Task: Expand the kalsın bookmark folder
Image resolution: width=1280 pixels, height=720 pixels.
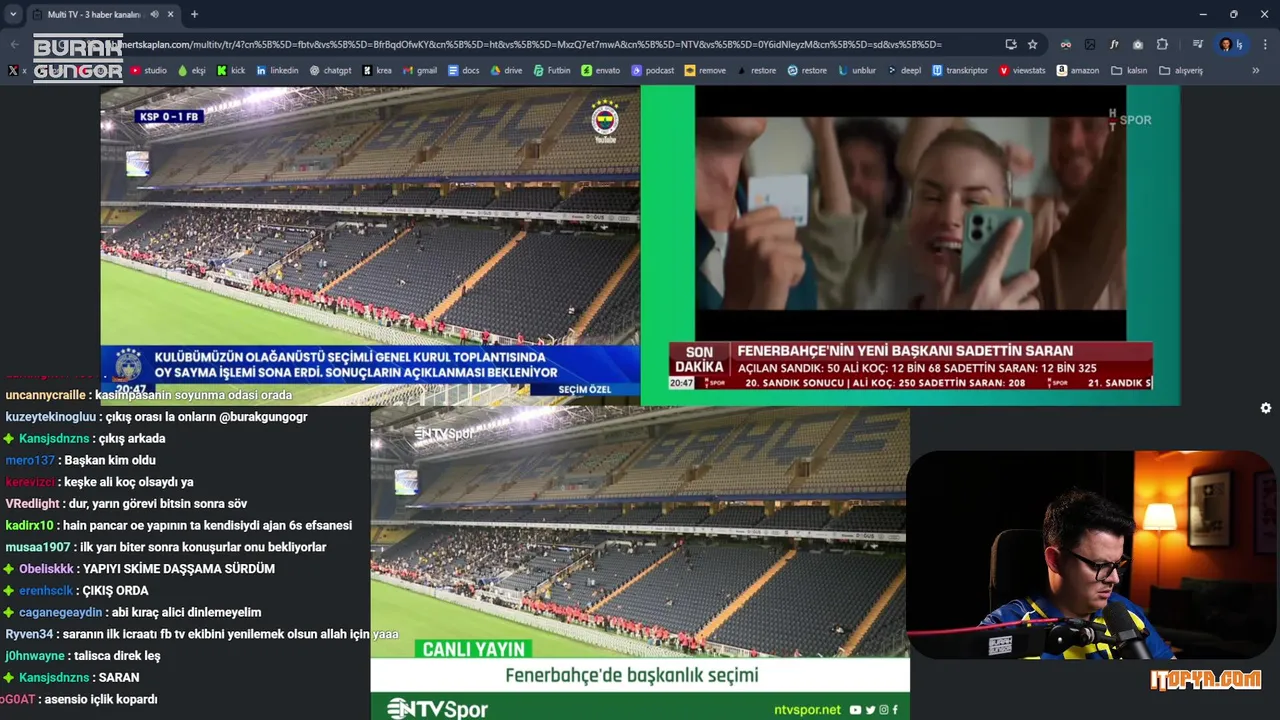Action: point(1129,71)
